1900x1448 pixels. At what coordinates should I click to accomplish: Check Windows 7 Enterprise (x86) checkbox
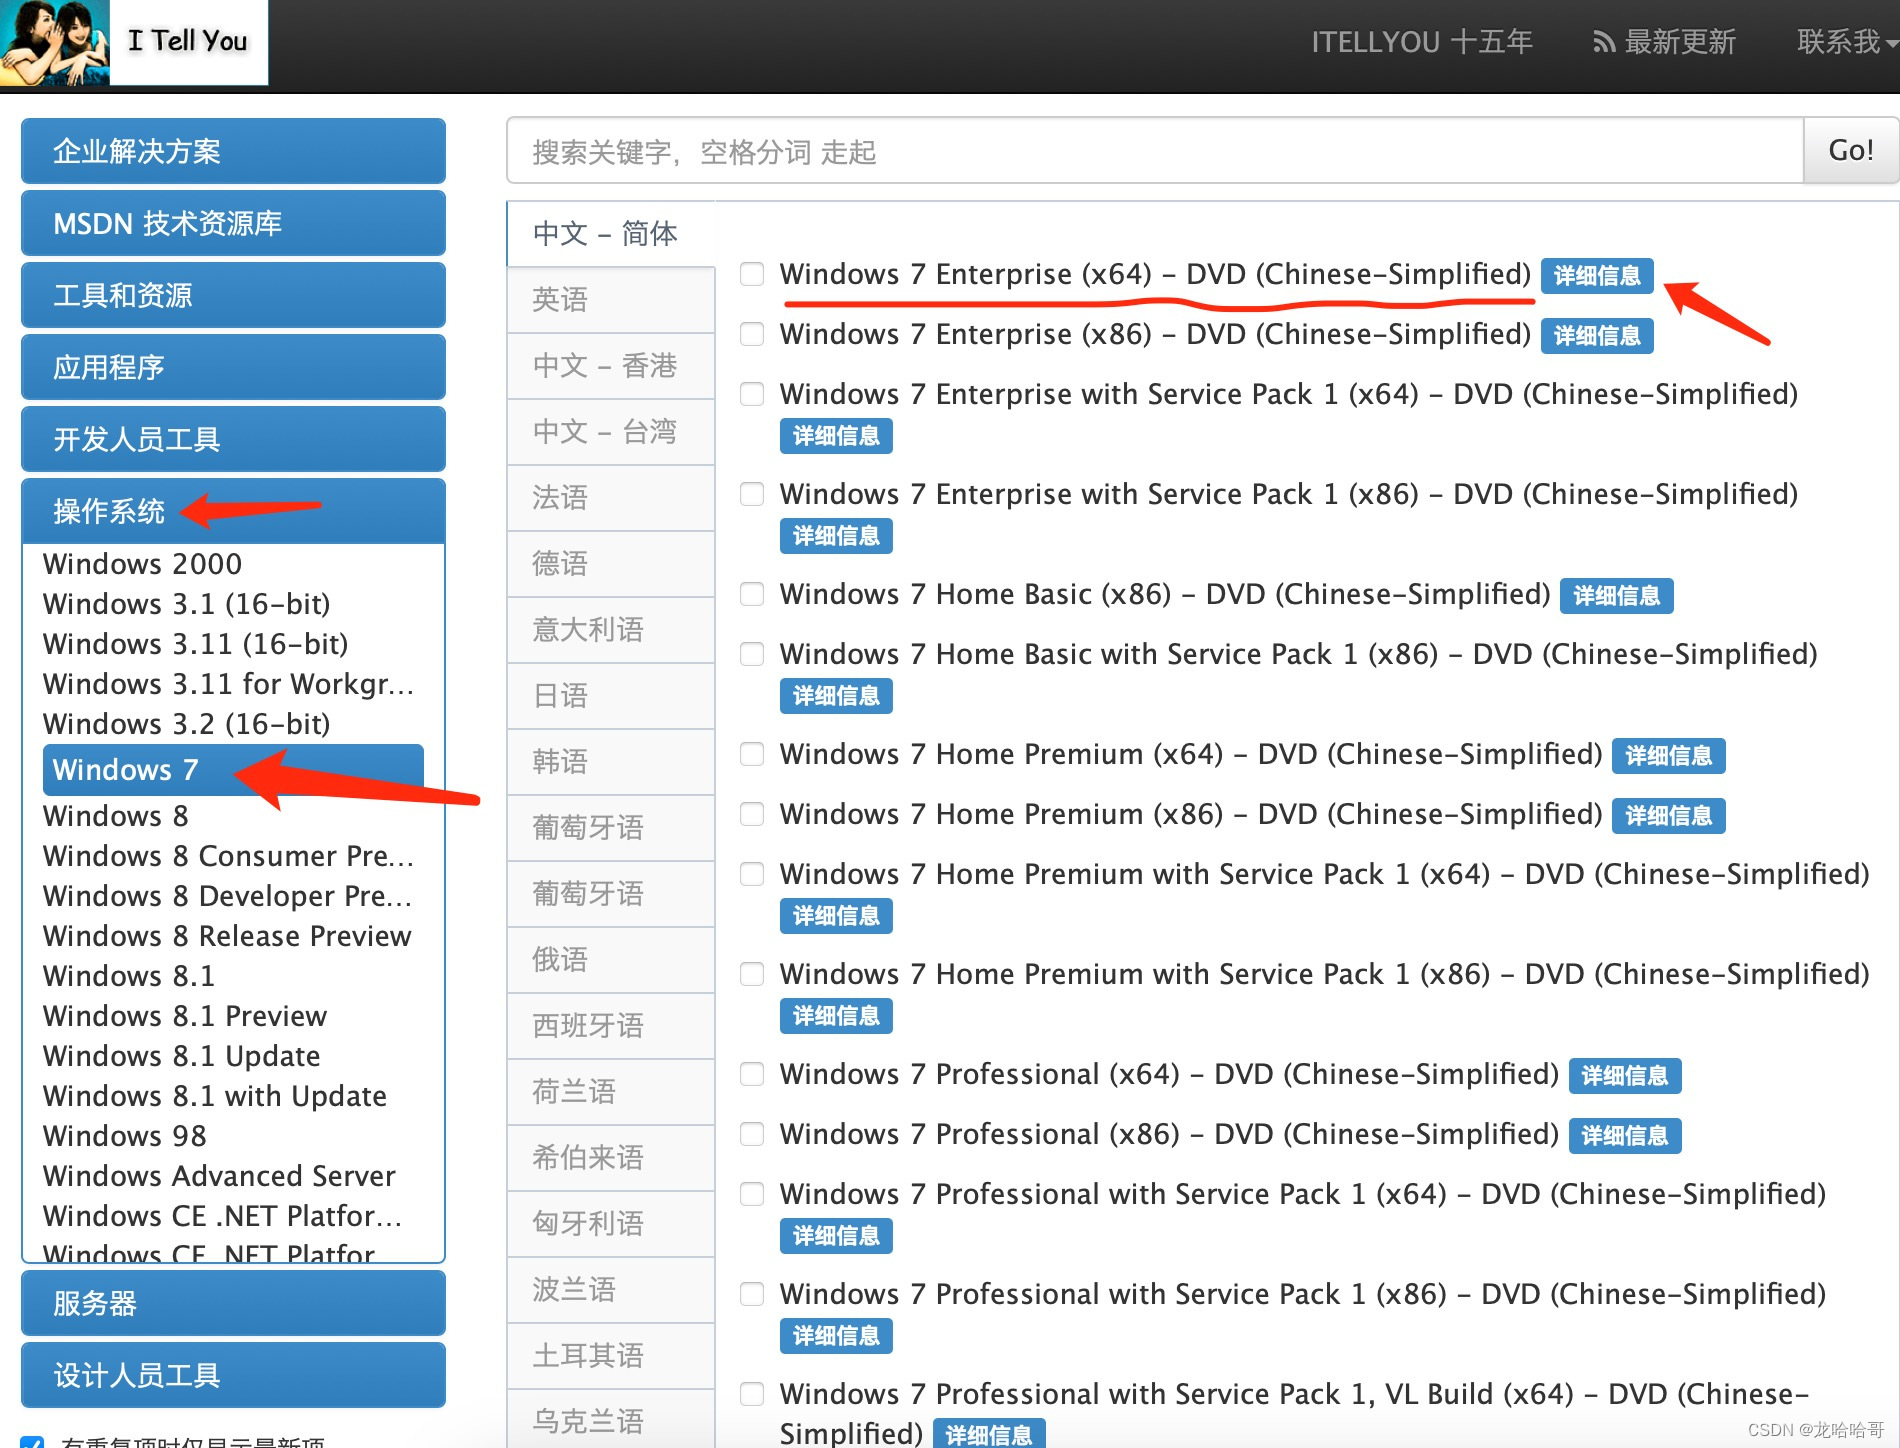(x=752, y=334)
